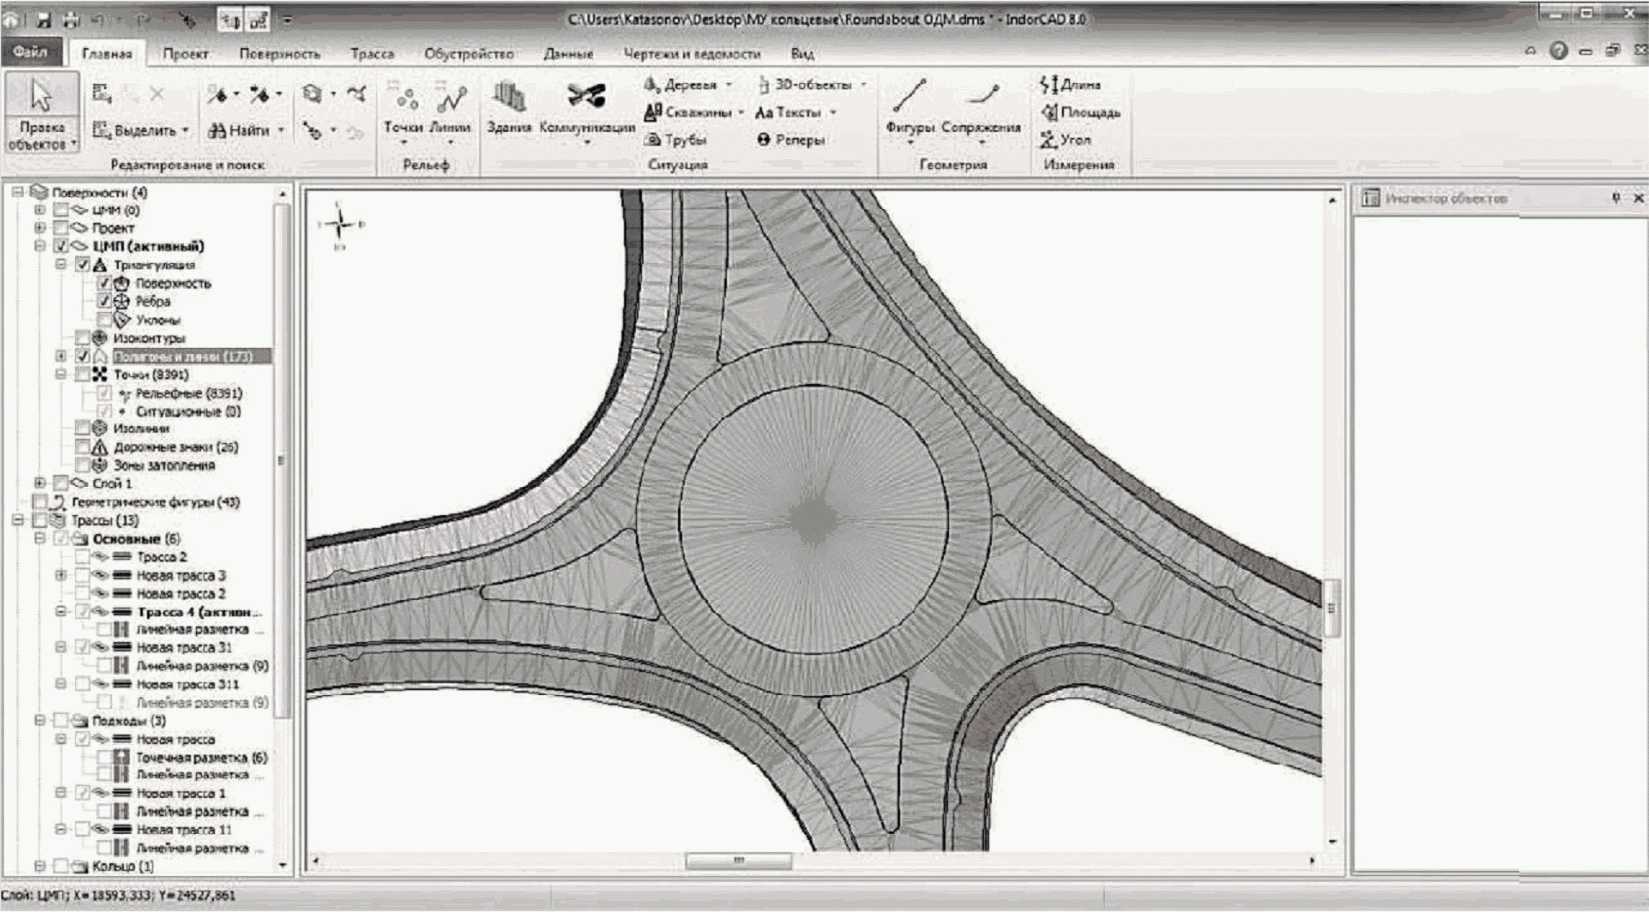Click the horizontal scrollbar thumb under the drawing

pos(738,861)
